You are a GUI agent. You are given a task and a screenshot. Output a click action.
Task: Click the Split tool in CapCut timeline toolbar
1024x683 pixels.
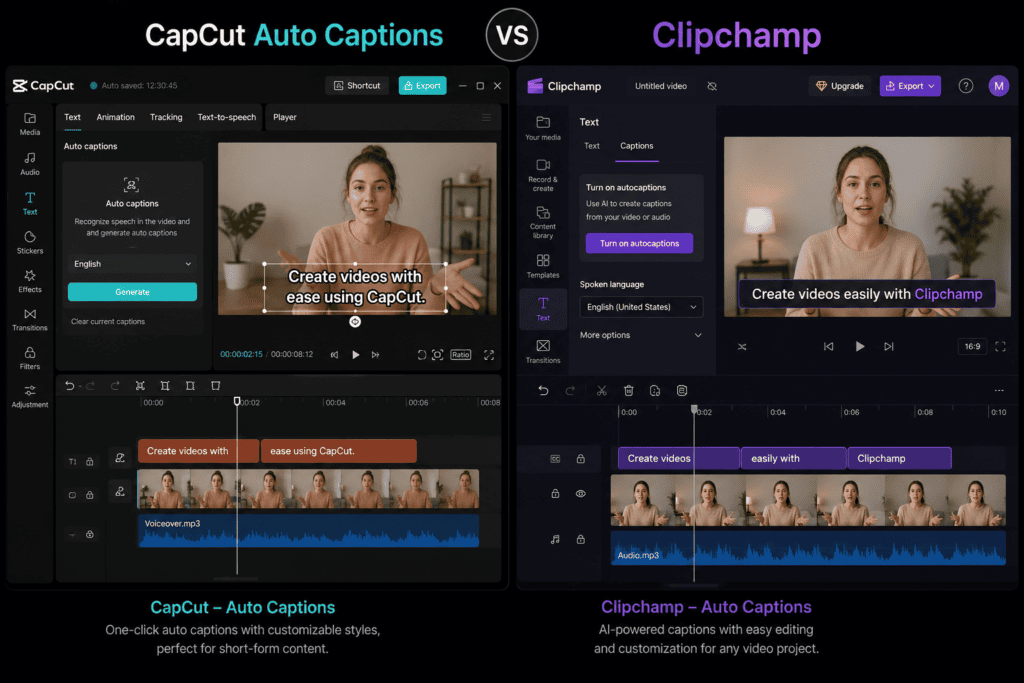tap(140, 386)
